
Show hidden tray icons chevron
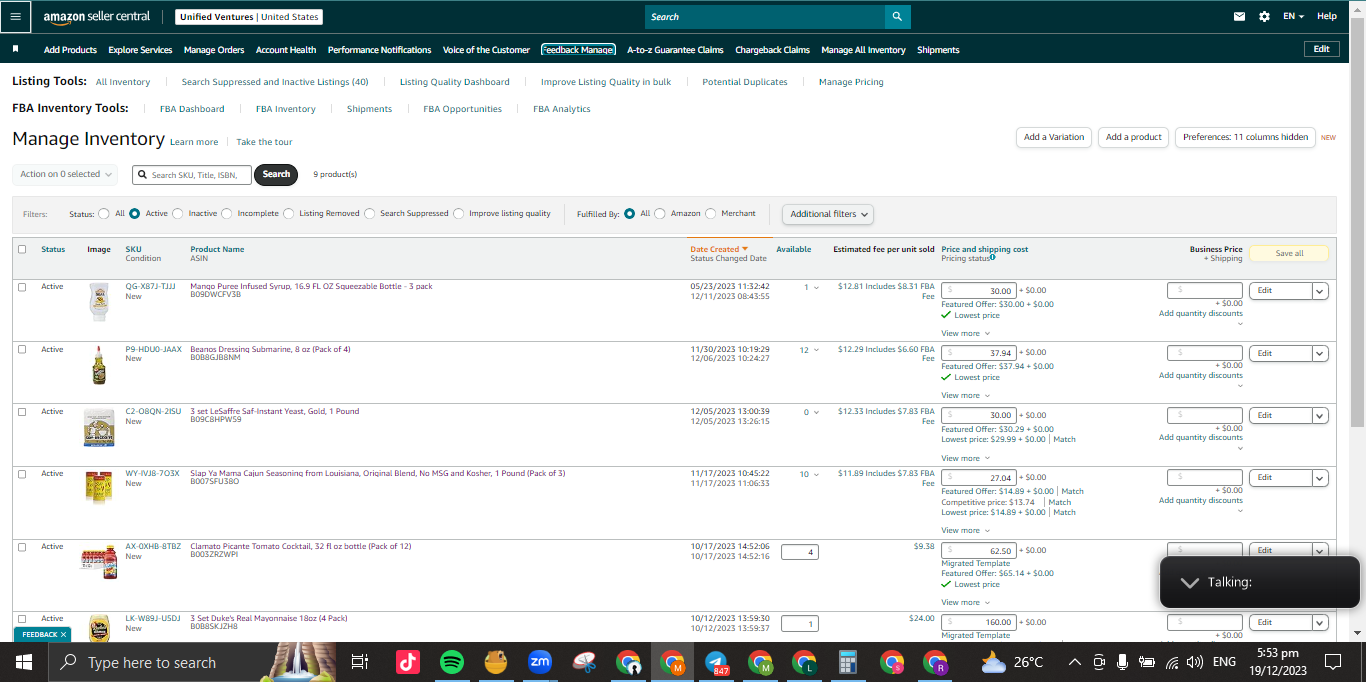click(x=1075, y=662)
